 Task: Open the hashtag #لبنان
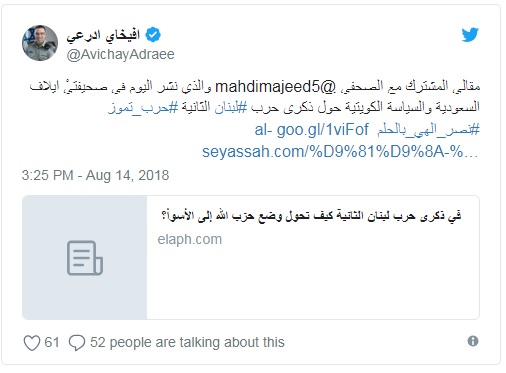[x=231, y=108]
